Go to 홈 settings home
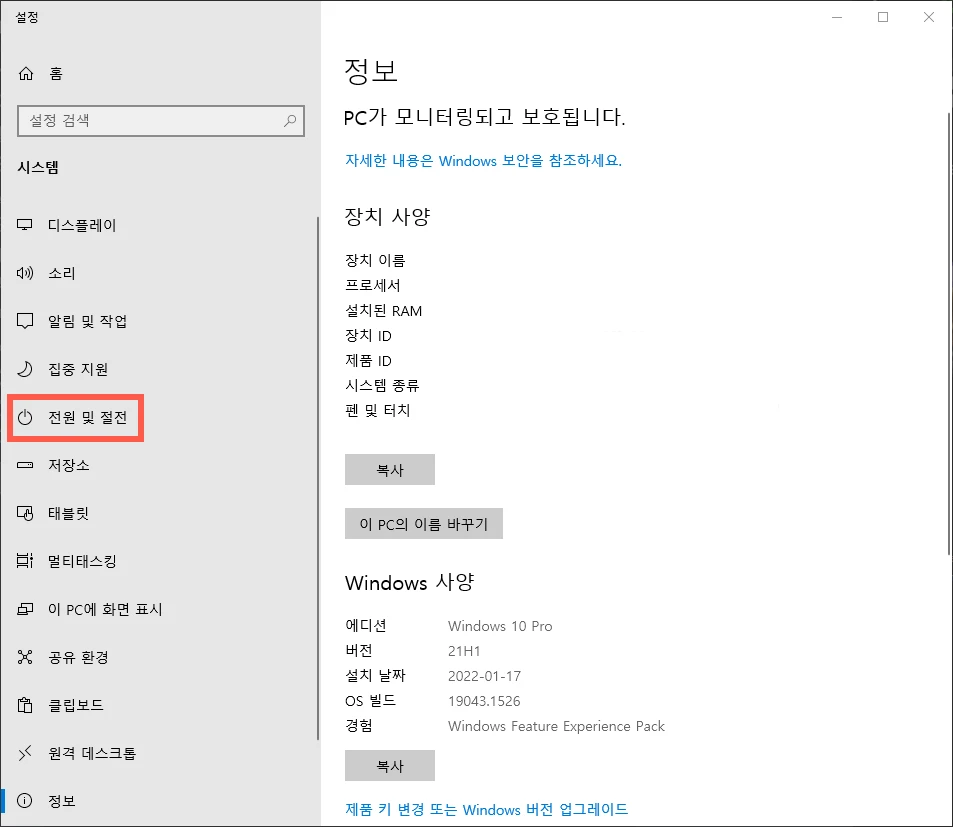The height and width of the screenshot is (827, 953). (x=159, y=74)
